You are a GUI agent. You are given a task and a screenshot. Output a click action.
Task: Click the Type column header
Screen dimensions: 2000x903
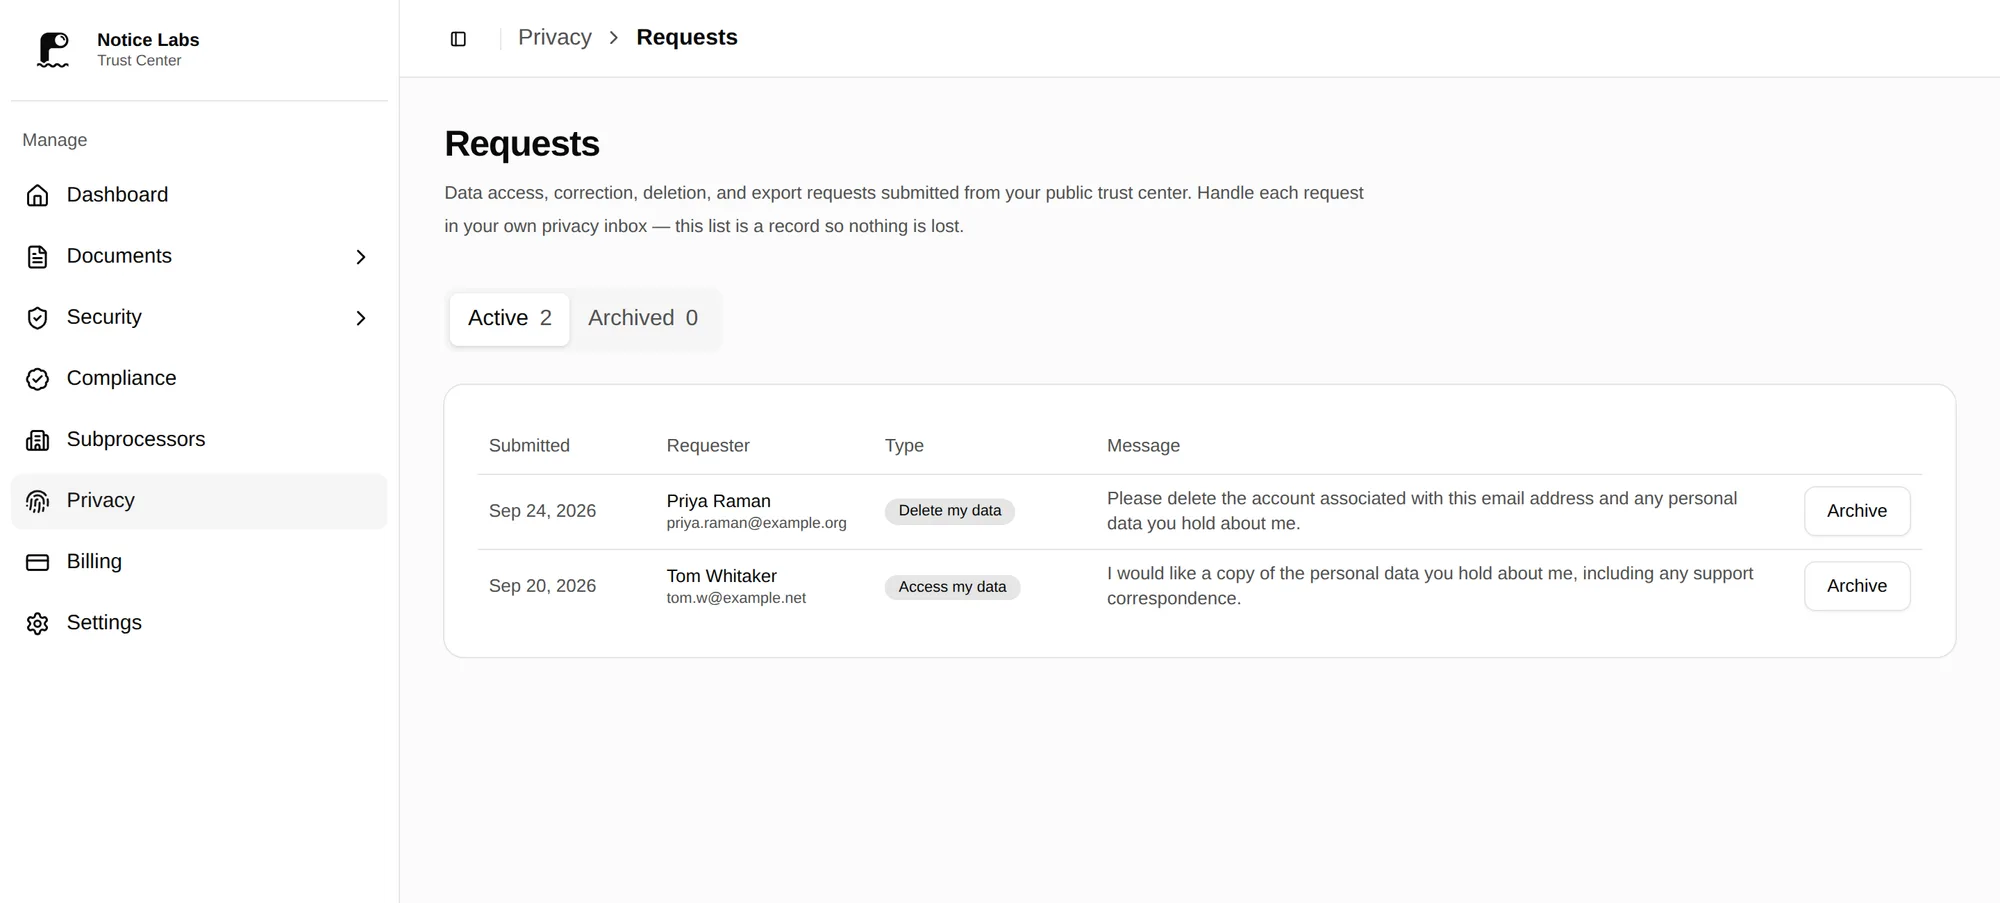pyautogui.click(x=904, y=446)
